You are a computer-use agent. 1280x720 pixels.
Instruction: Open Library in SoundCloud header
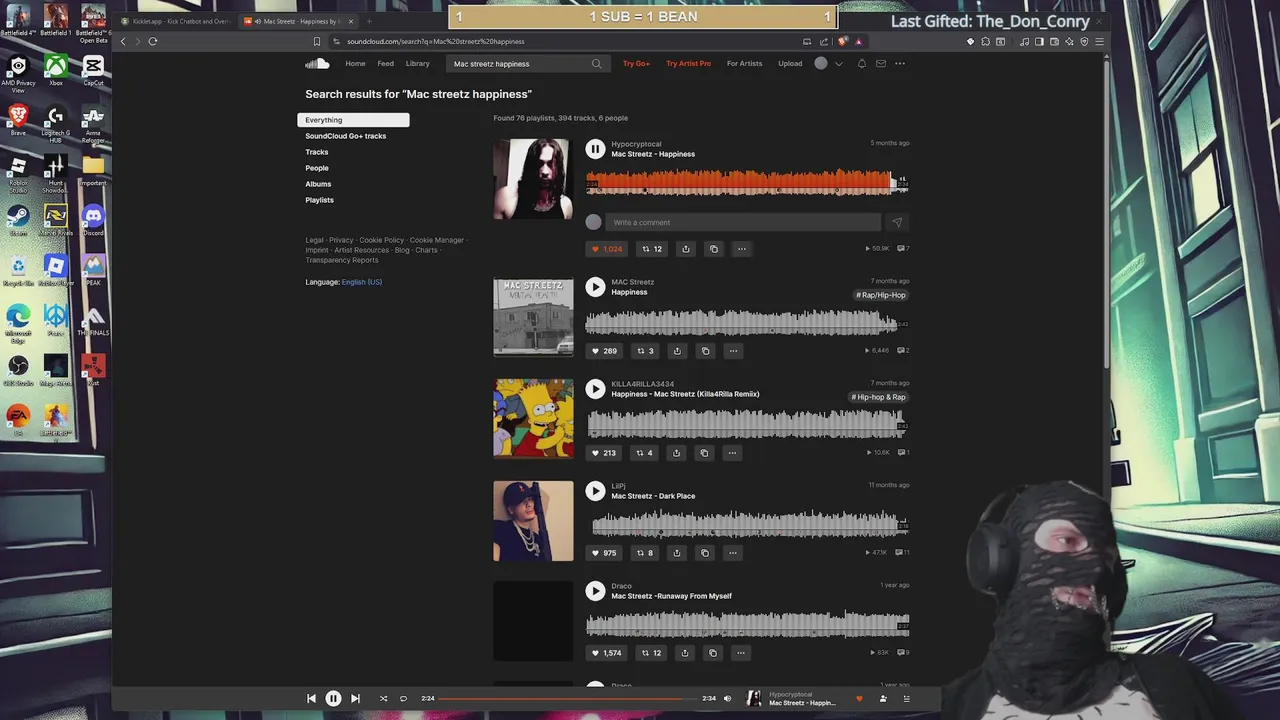pyautogui.click(x=418, y=63)
